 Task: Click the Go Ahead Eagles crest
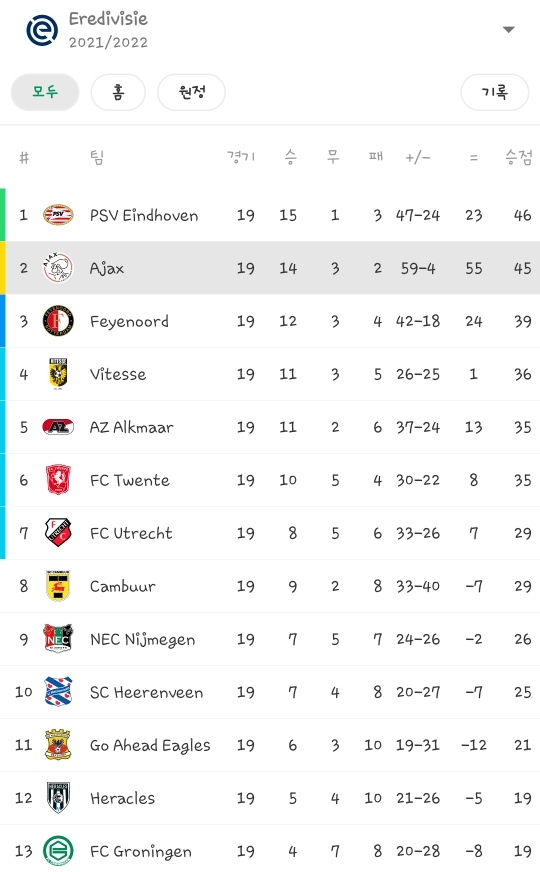[58, 745]
